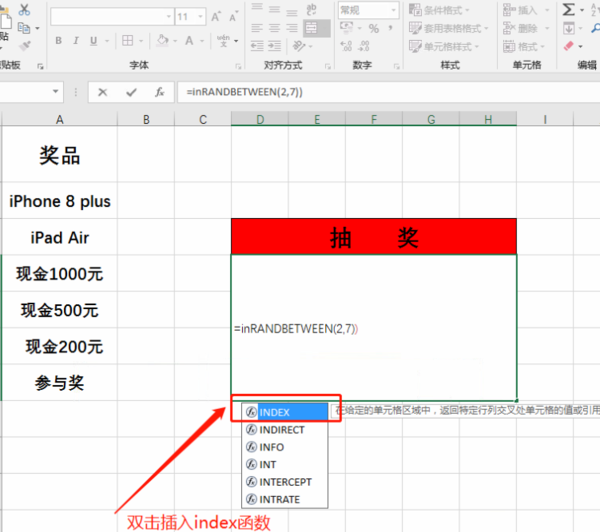Image resolution: width=600 pixels, height=532 pixels.
Task: Open the font size 11 dropdown
Action: pos(200,17)
